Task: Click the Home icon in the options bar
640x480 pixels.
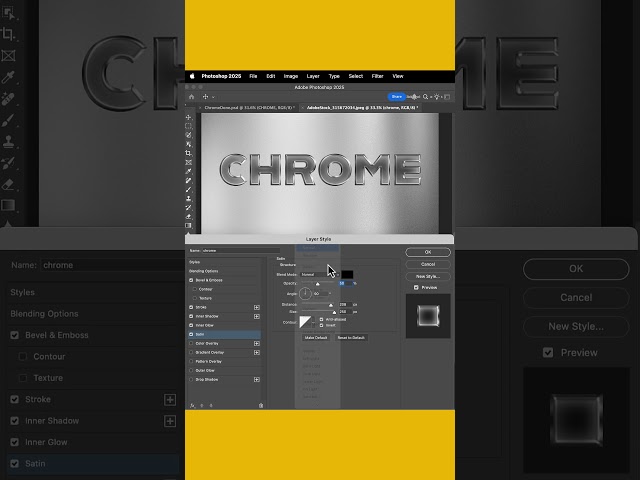Action: pyautogui.click(x=191, y=97)
